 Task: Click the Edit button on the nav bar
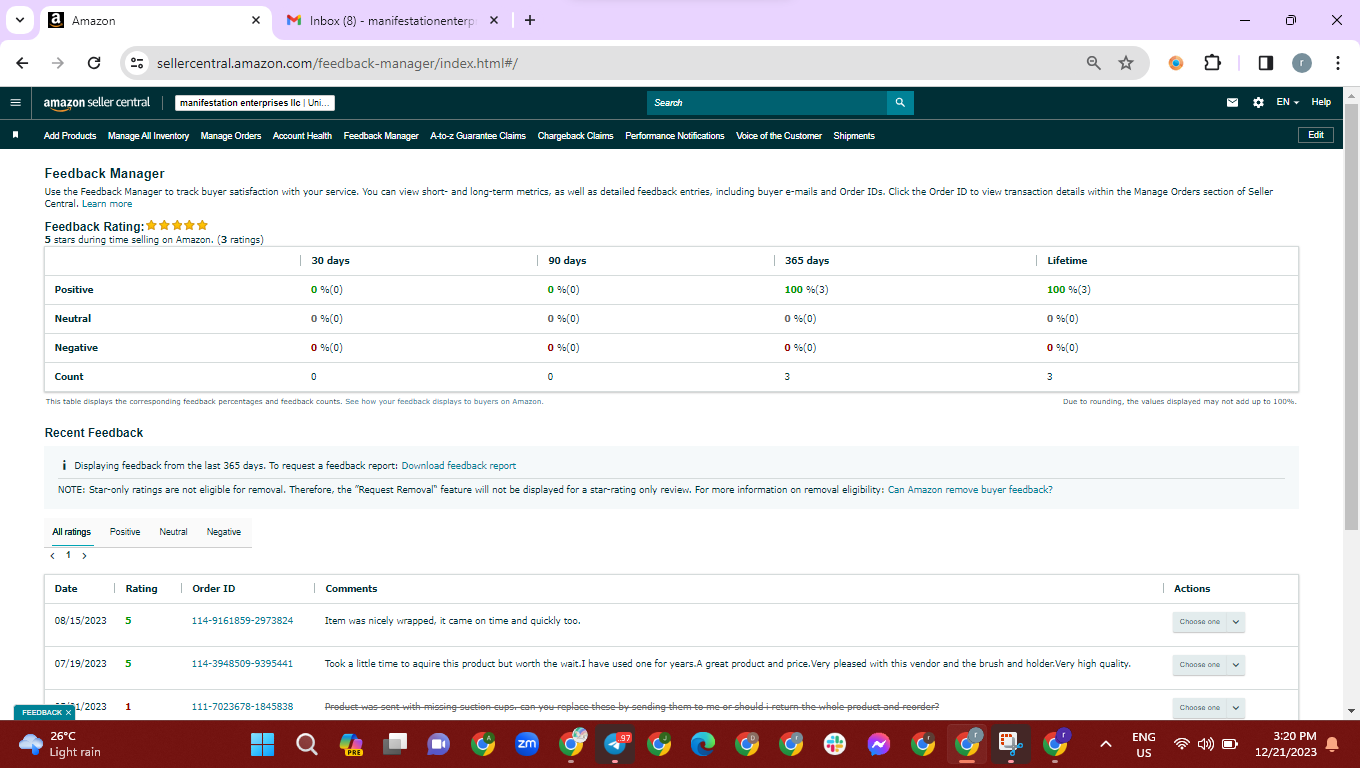(x=1315, y=135)
